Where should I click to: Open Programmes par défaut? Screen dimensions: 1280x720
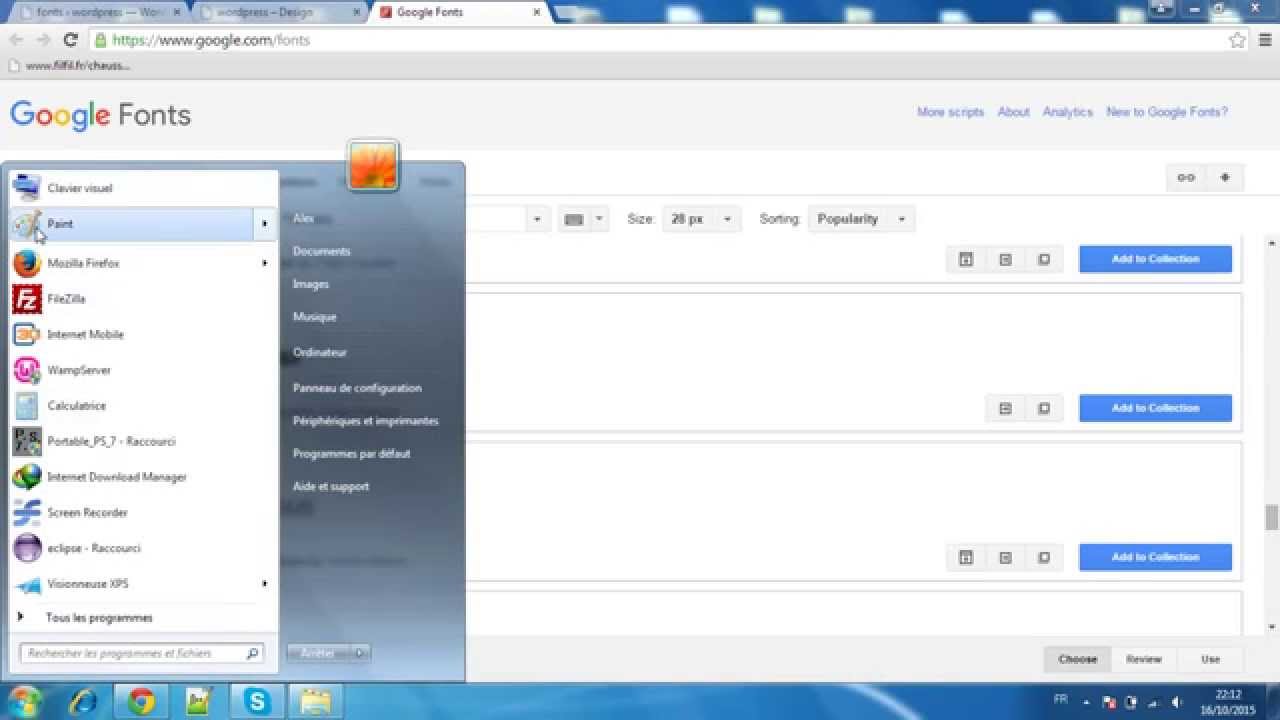click(352, 453)
